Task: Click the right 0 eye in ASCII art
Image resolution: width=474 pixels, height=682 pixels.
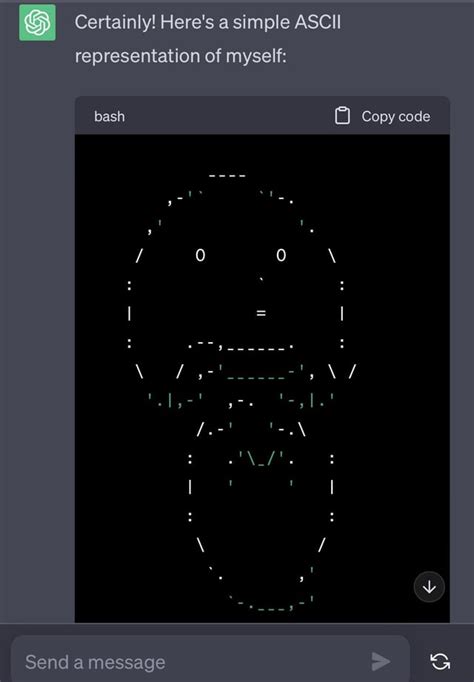Action: tap(281, 255)
